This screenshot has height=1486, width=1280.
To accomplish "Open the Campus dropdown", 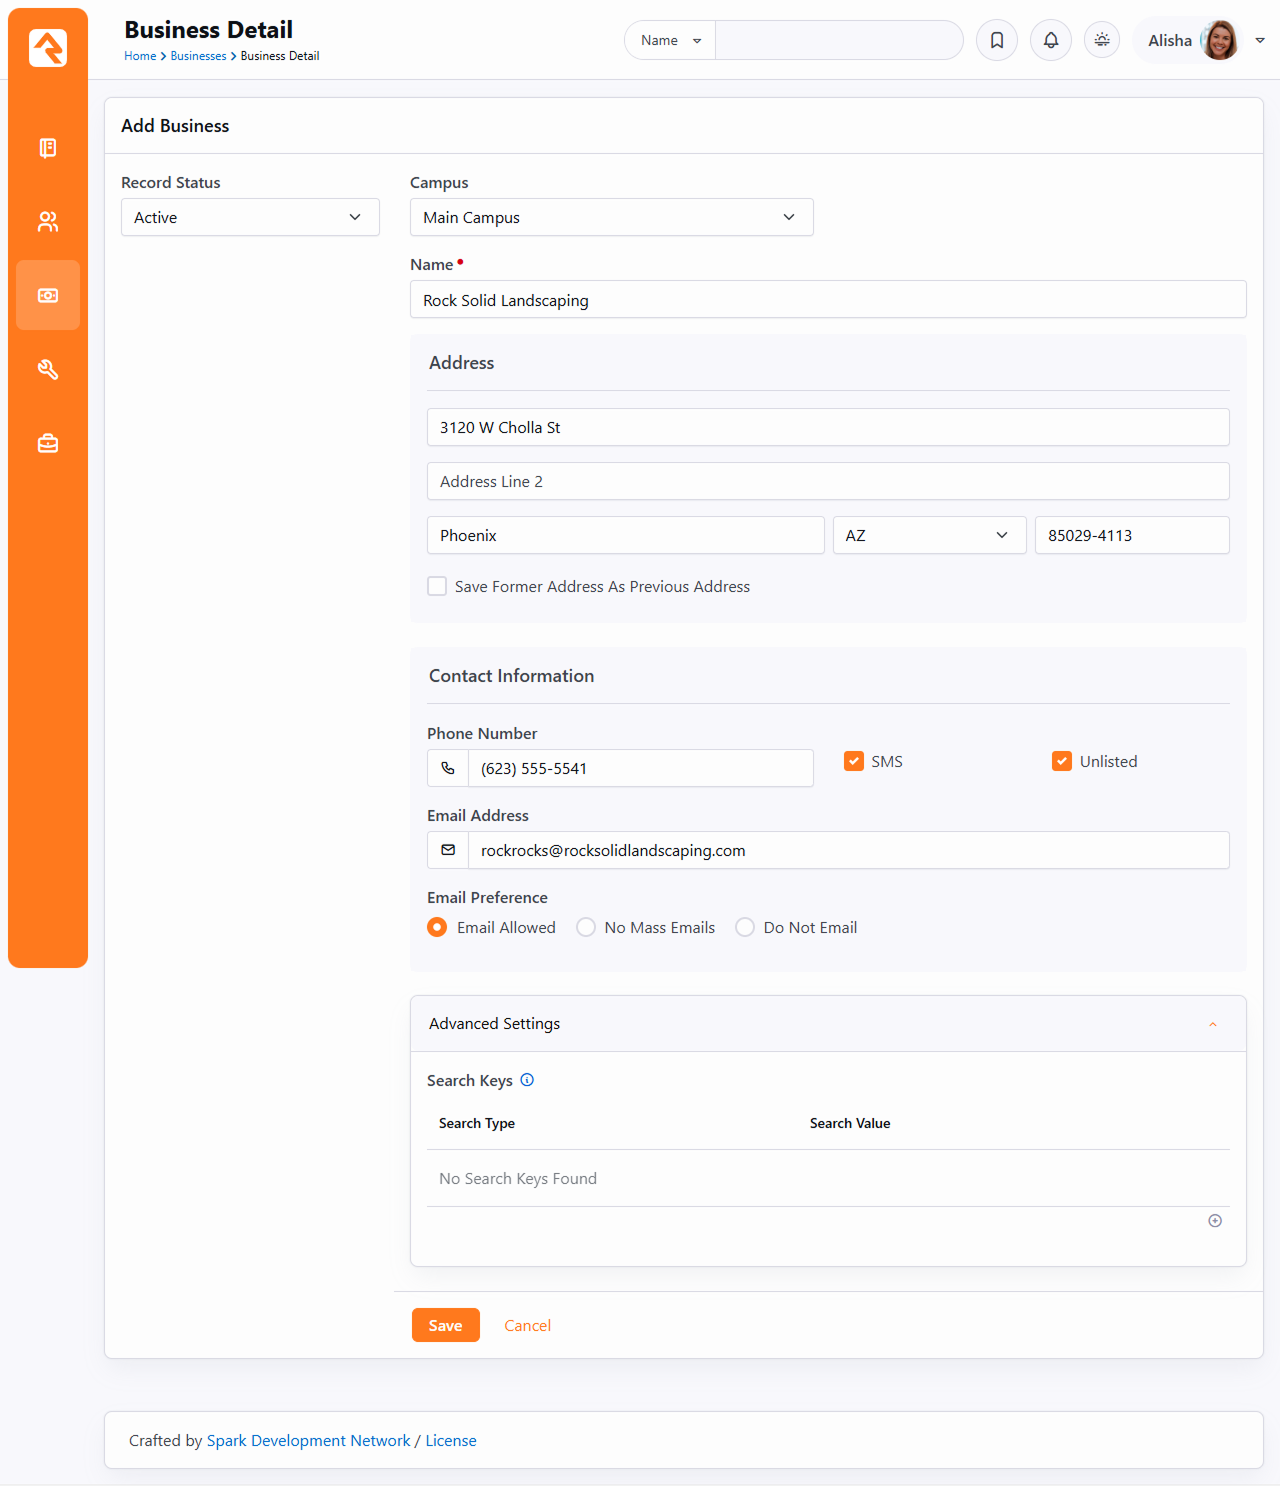I will (x=611, y=217).
